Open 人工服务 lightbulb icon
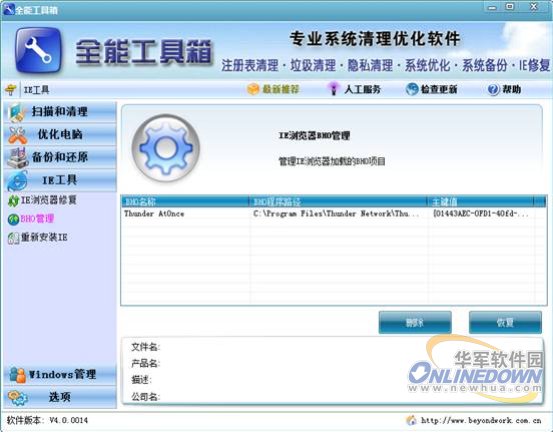Screen dimensions: 553x432 333,89
